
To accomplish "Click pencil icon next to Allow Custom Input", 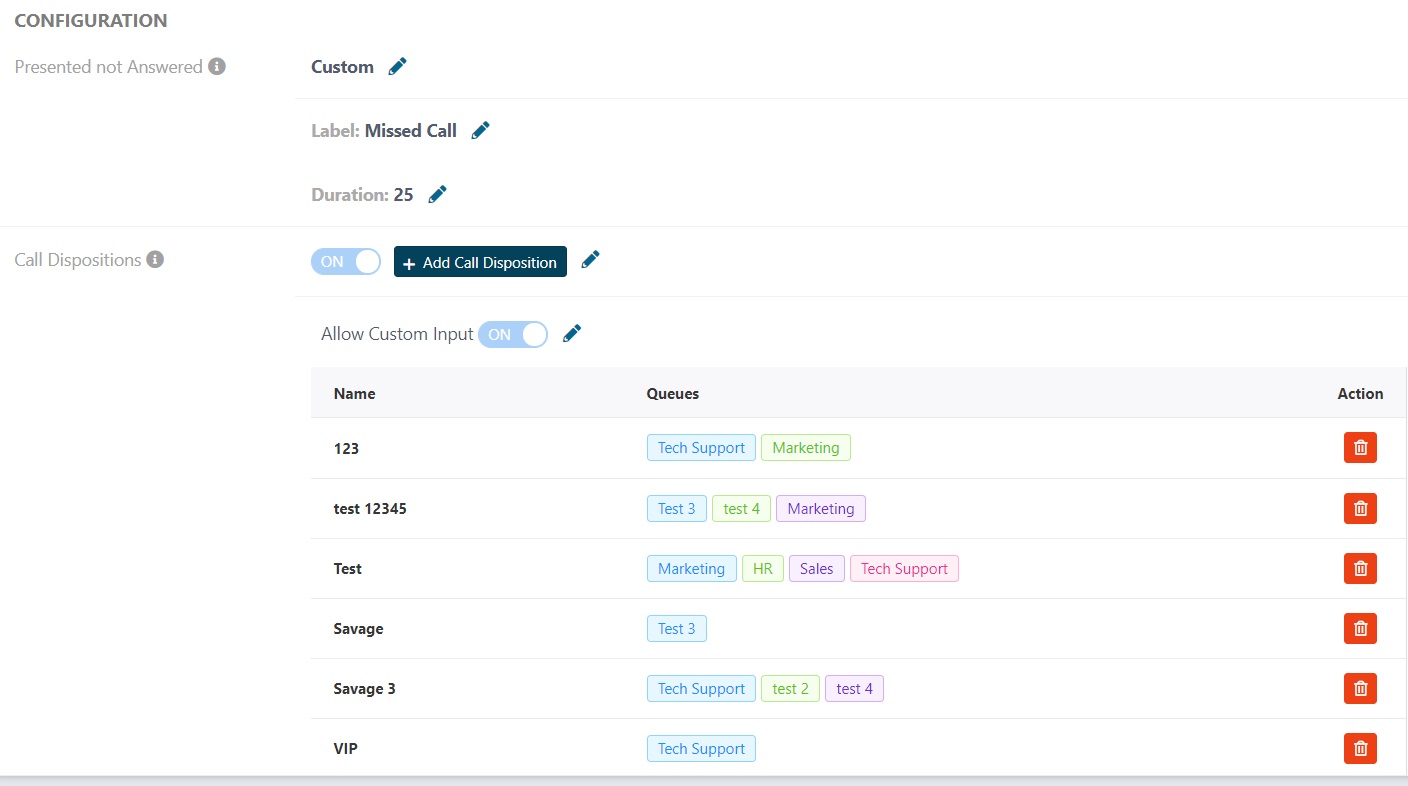I will tap(572, 334).
